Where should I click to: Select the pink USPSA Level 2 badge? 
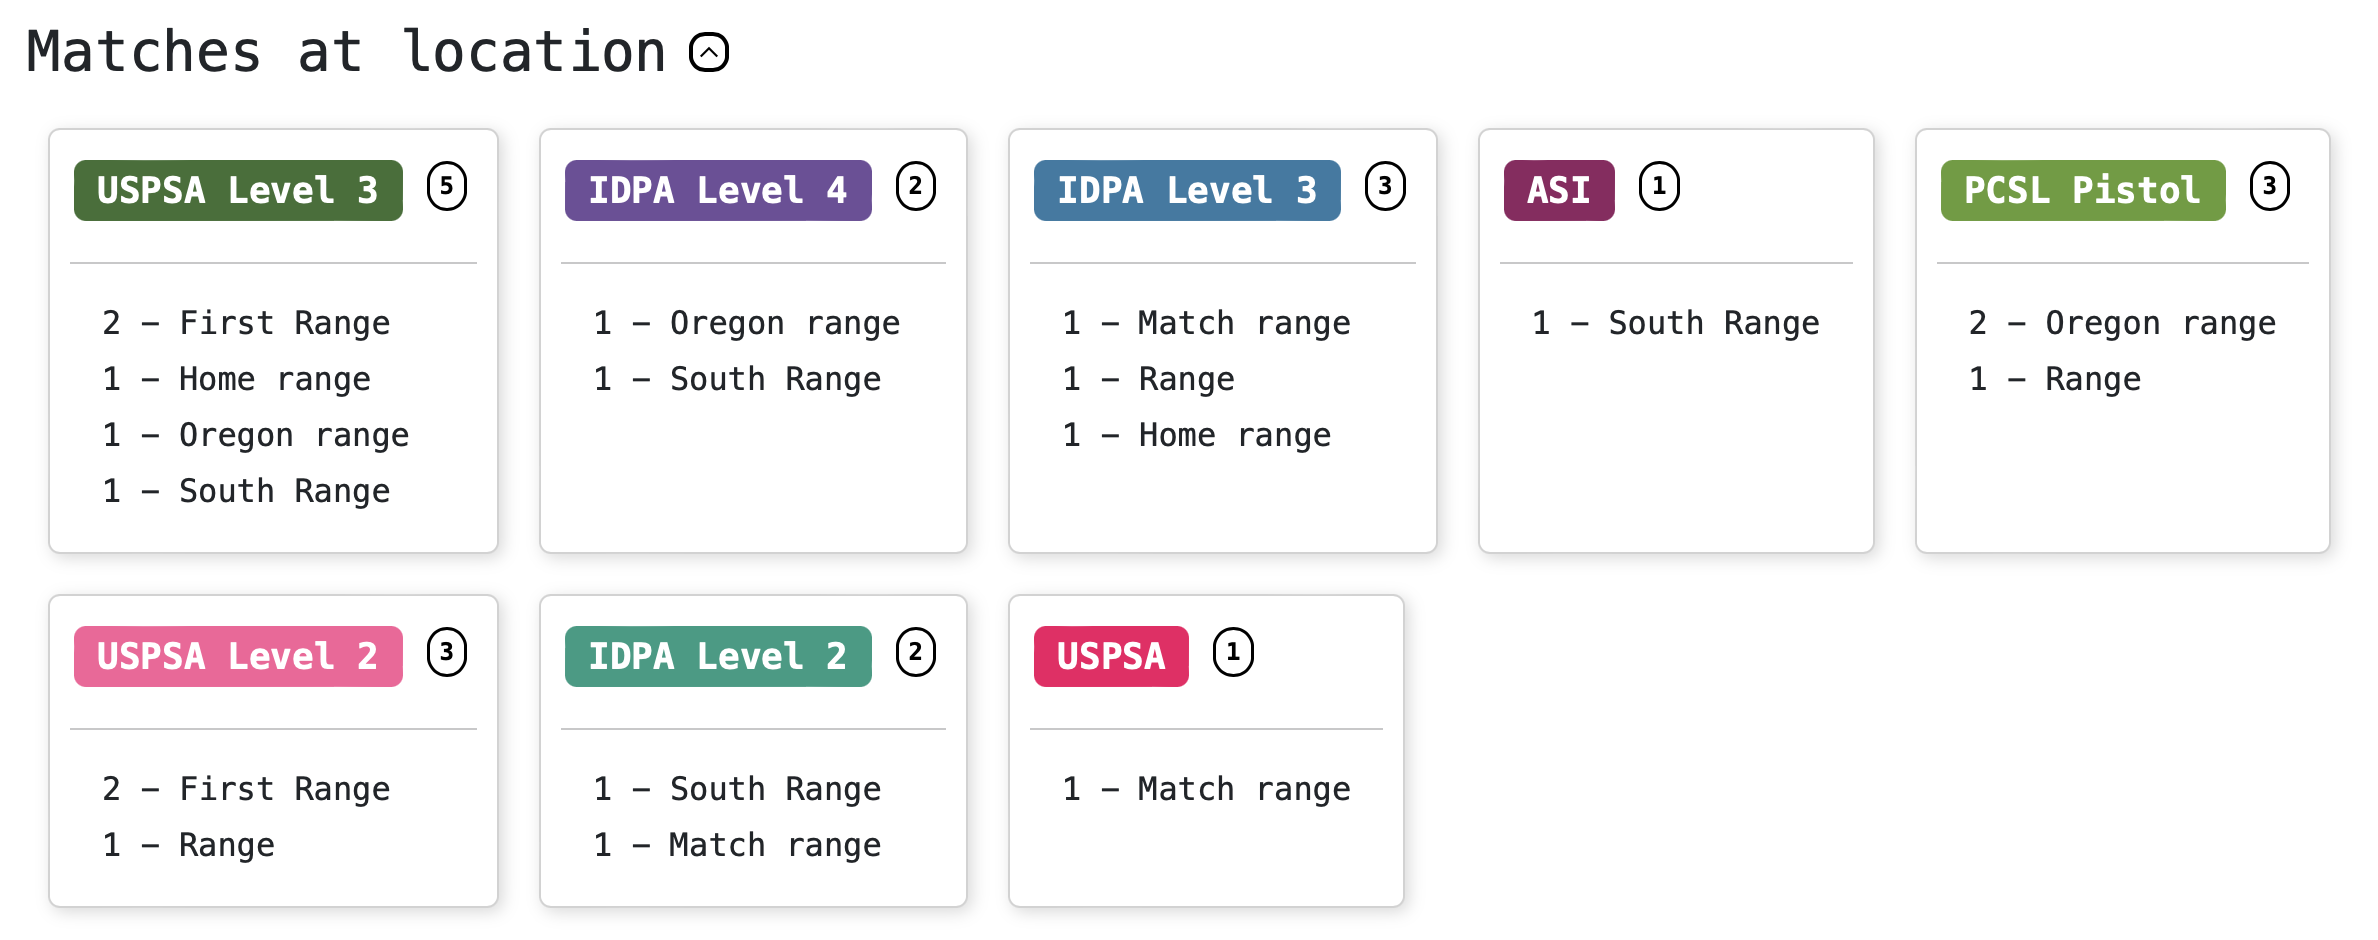click(238, 656)
